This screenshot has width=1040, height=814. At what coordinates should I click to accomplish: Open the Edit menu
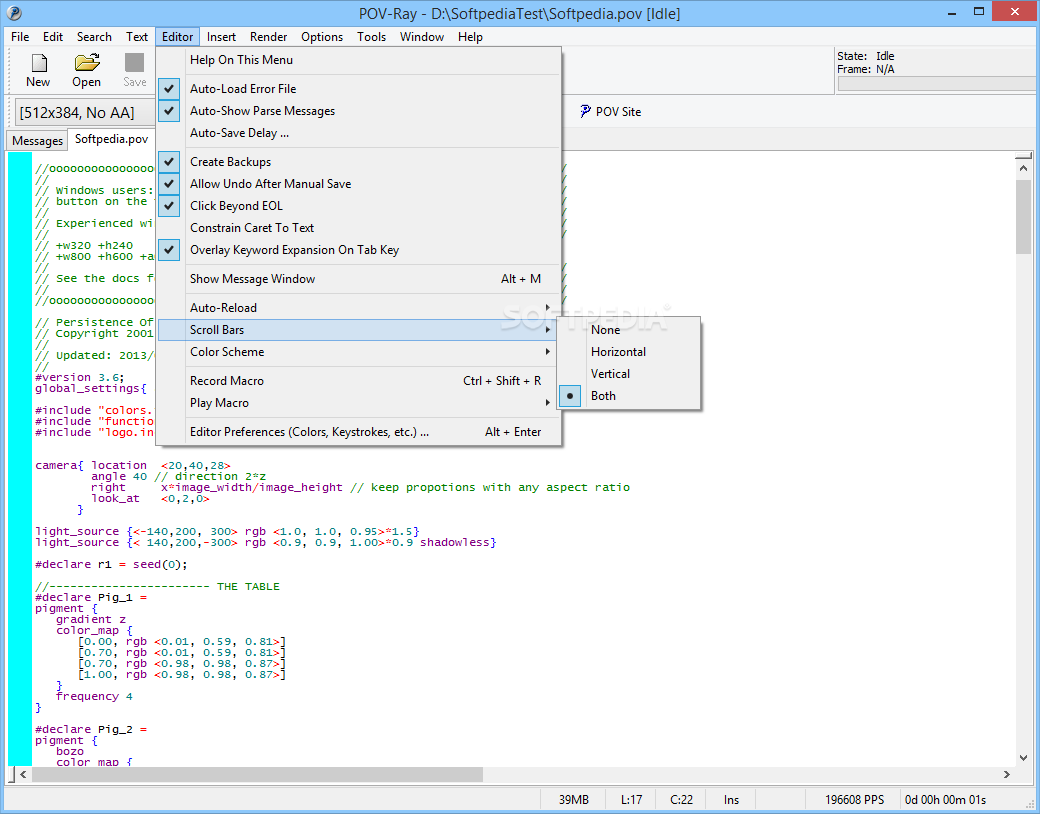[53, 36]
